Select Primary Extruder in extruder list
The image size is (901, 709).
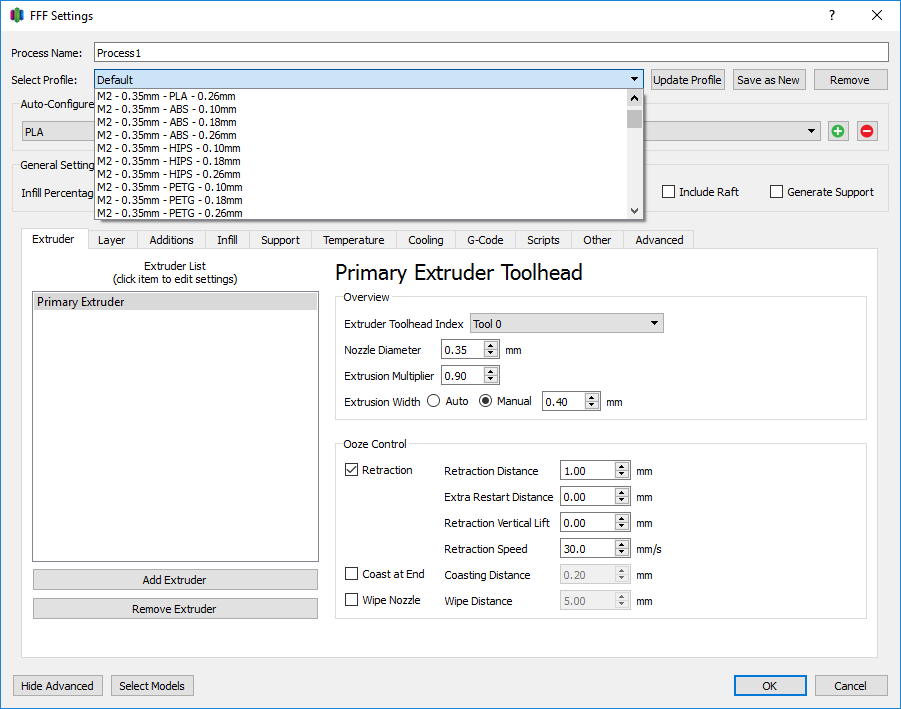coord(81,302)
